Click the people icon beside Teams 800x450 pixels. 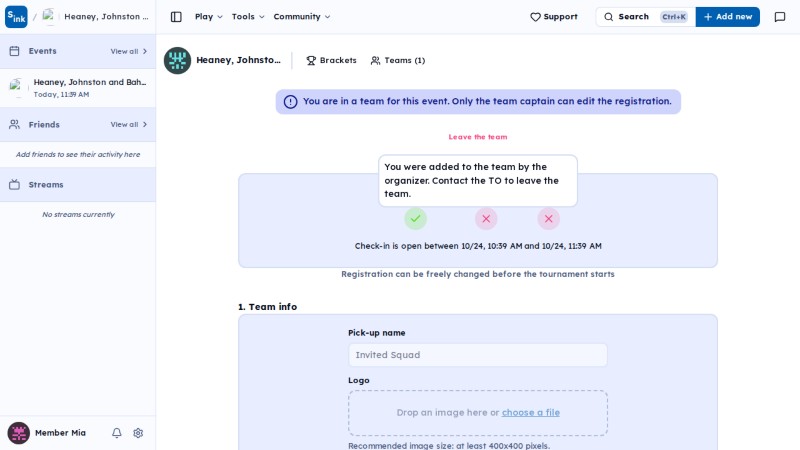[x=375, y=61]
